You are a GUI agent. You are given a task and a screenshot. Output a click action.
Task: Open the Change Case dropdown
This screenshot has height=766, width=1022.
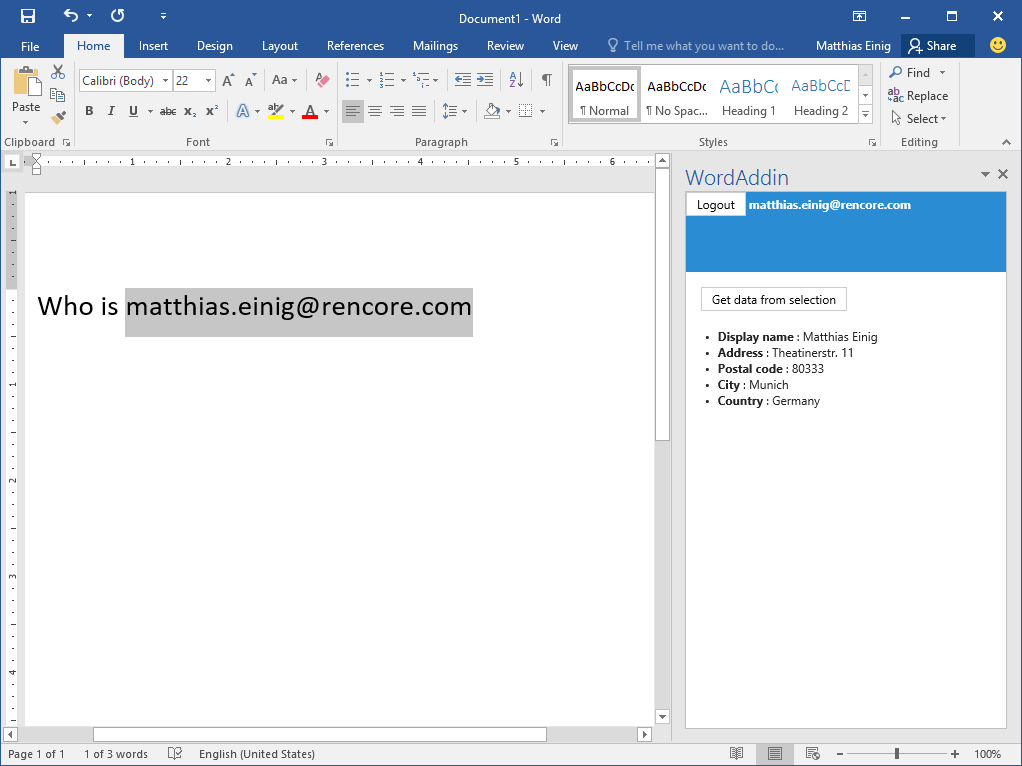284,80
